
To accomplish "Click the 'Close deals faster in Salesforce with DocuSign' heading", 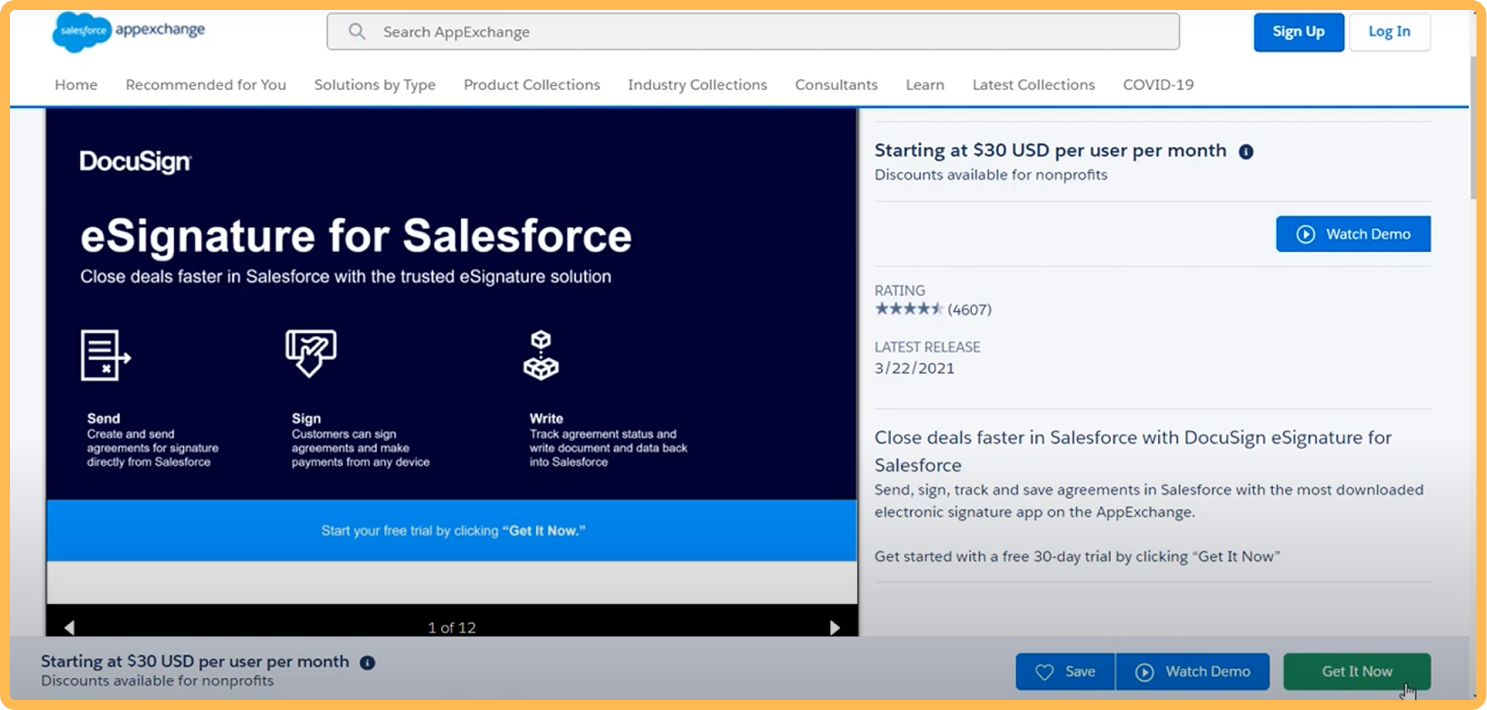I will click(1133, 451).
